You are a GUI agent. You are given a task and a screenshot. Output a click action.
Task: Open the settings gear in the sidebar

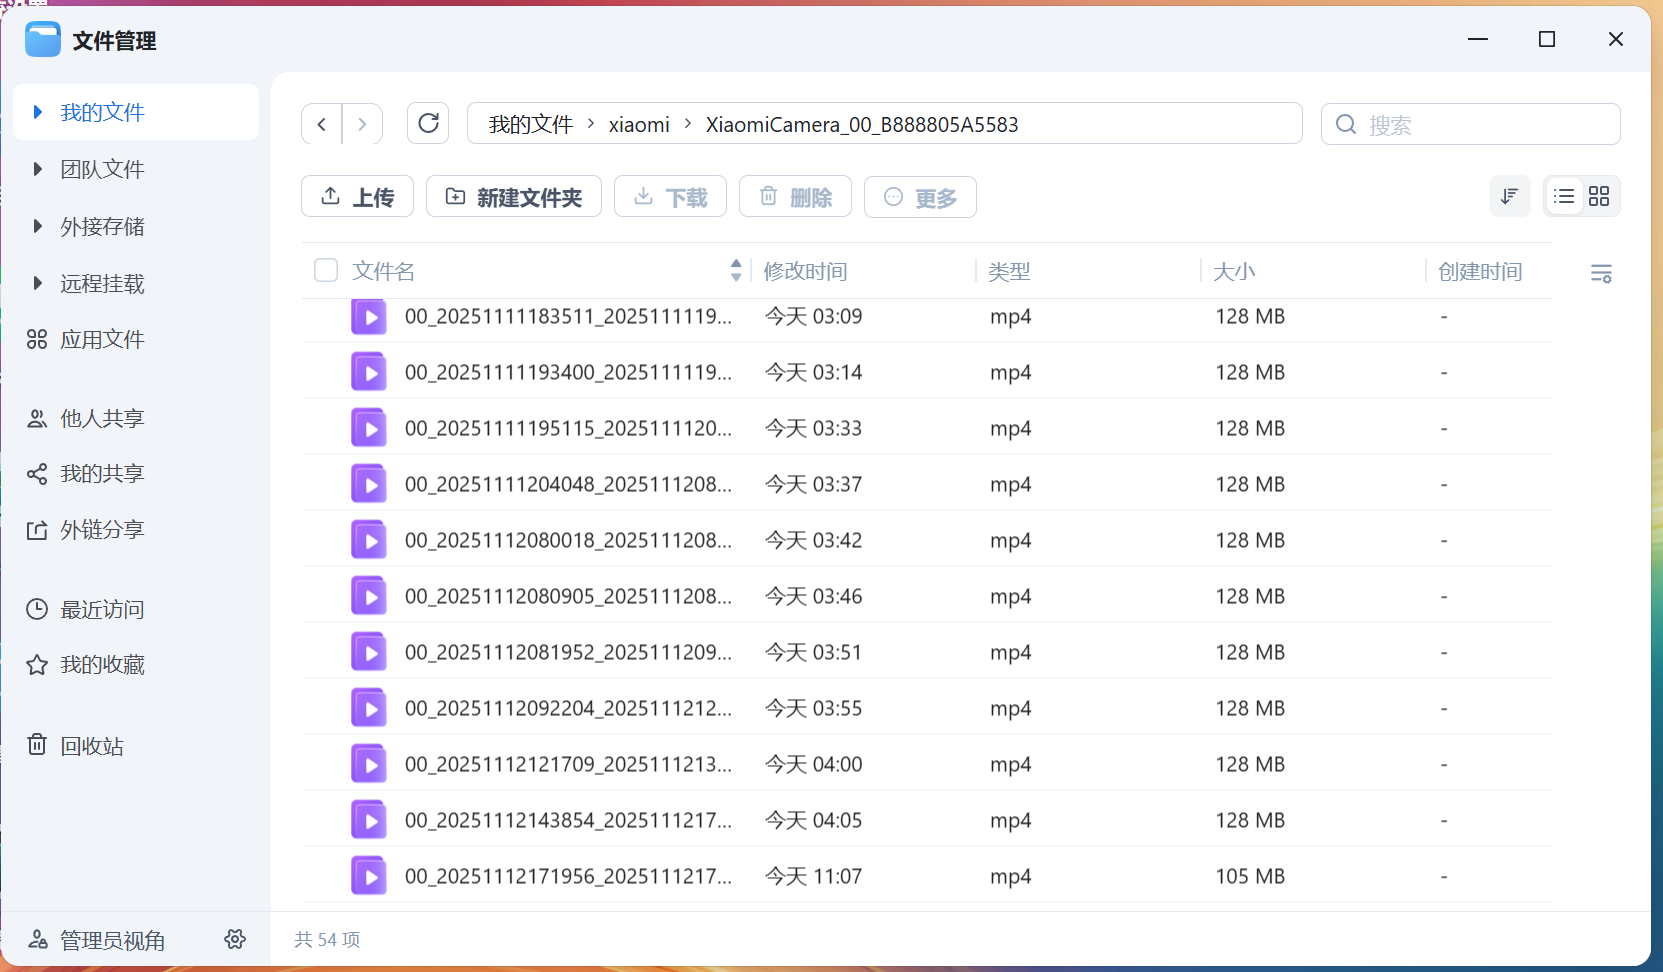[235, 939]
